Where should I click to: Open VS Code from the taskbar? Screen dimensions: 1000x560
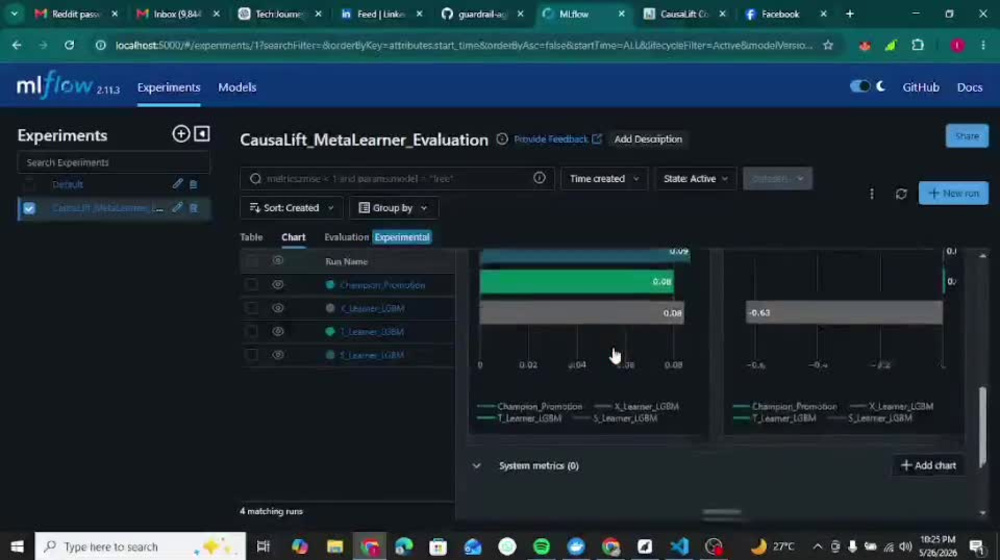pyautogui.click(x=679, y=547)
